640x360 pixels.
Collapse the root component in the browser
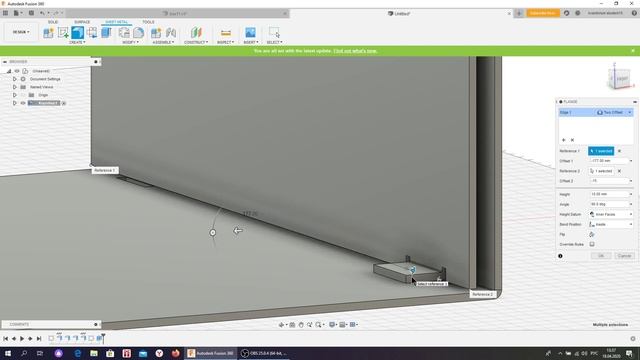(9, 71)
